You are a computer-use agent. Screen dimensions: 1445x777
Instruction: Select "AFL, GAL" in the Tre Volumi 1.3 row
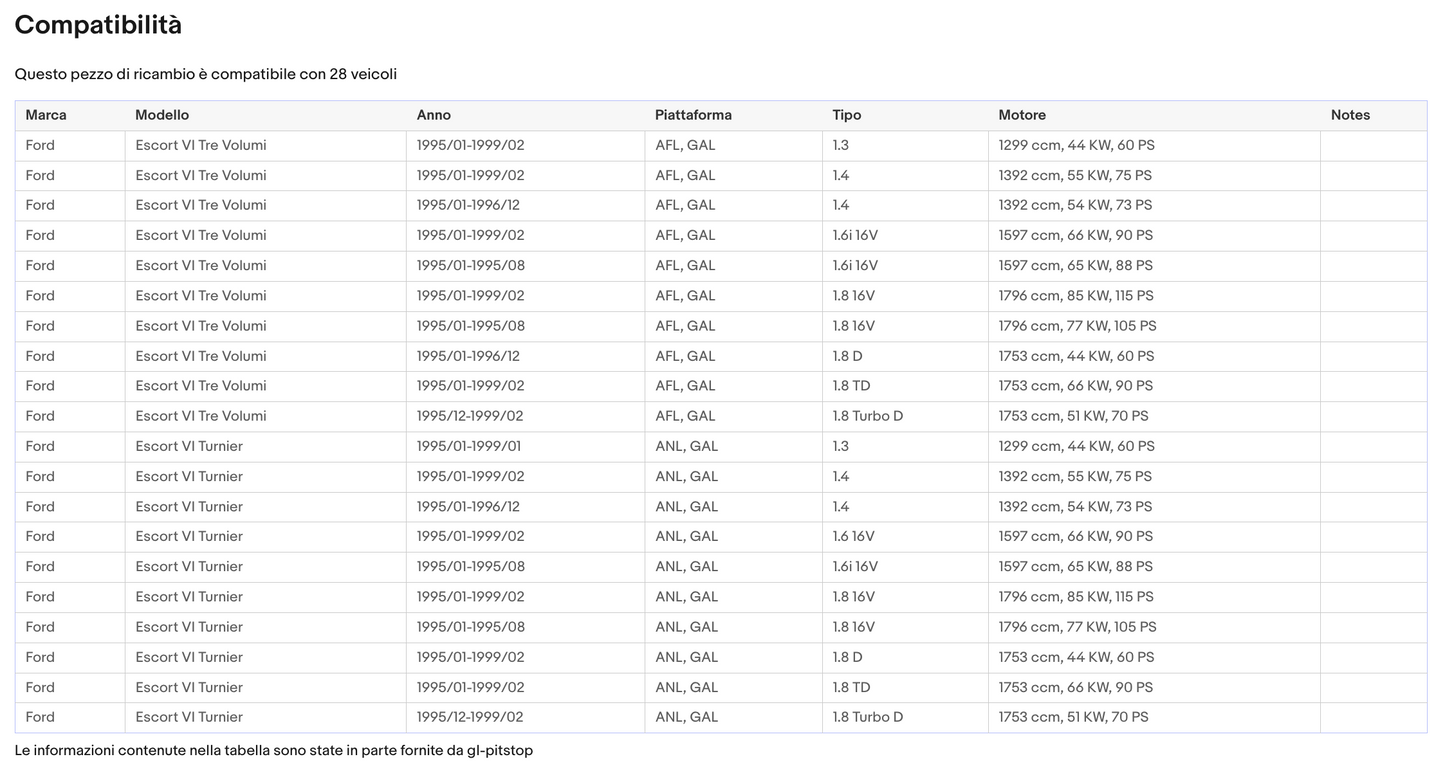coord(685,145)
